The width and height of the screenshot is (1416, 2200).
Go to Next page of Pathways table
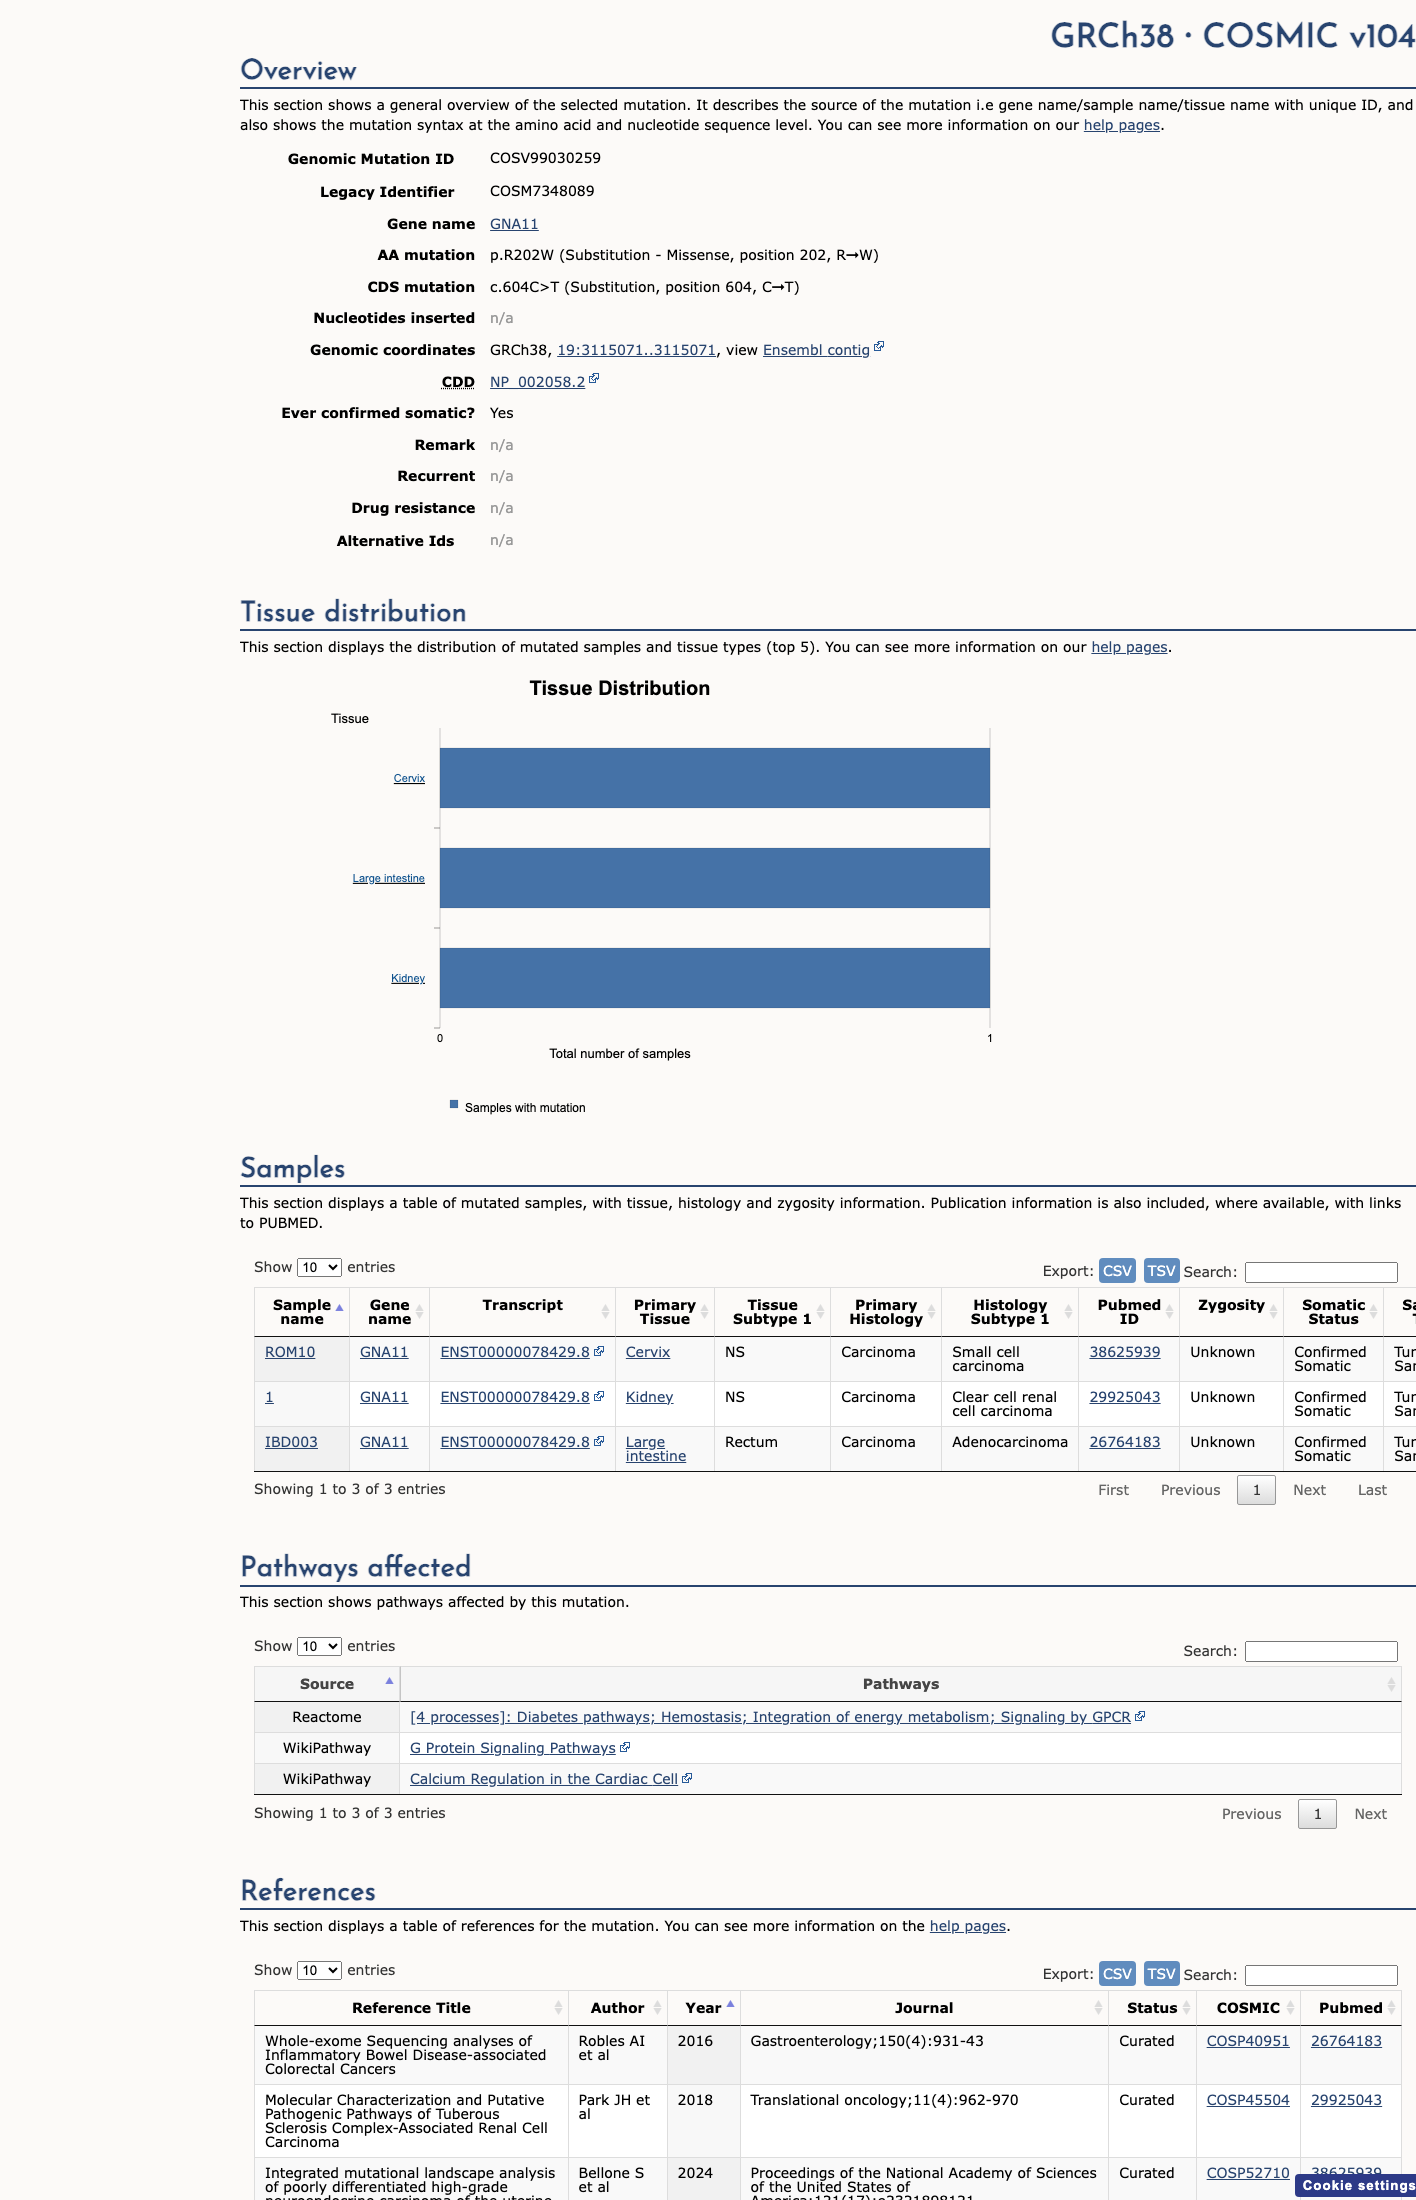[1370, 1814]
